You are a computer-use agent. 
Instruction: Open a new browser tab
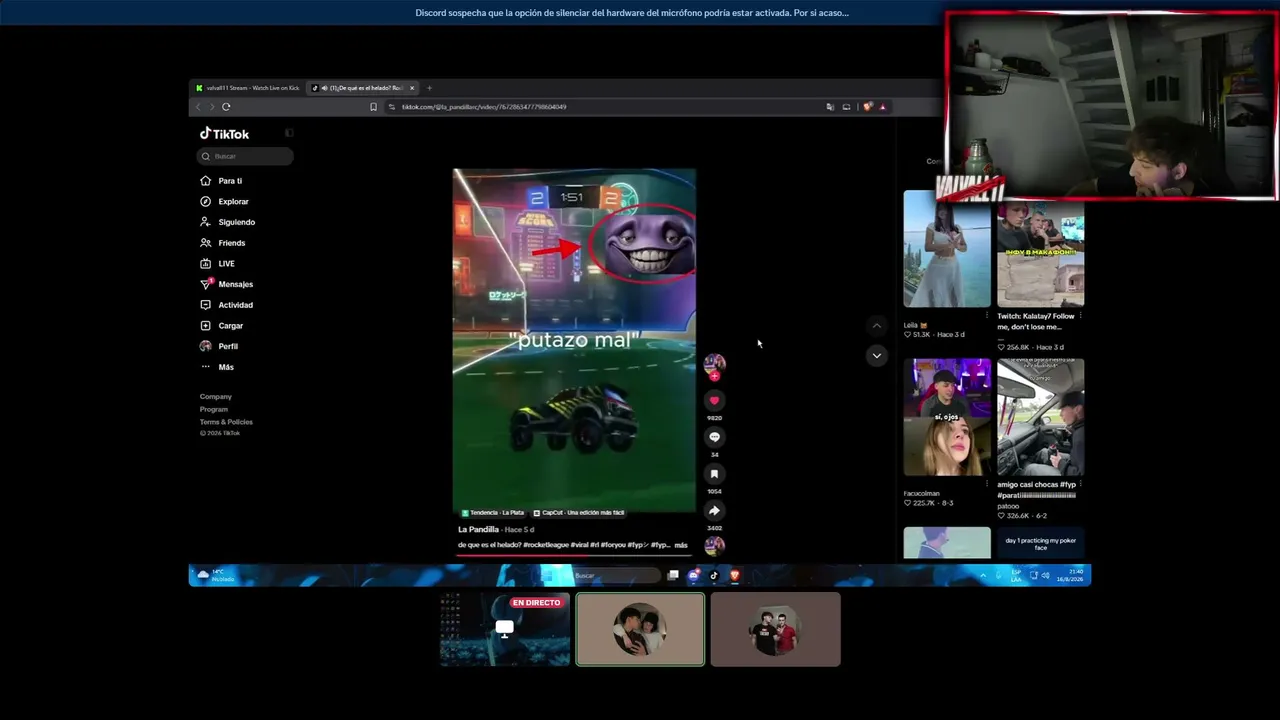(429, 88)
